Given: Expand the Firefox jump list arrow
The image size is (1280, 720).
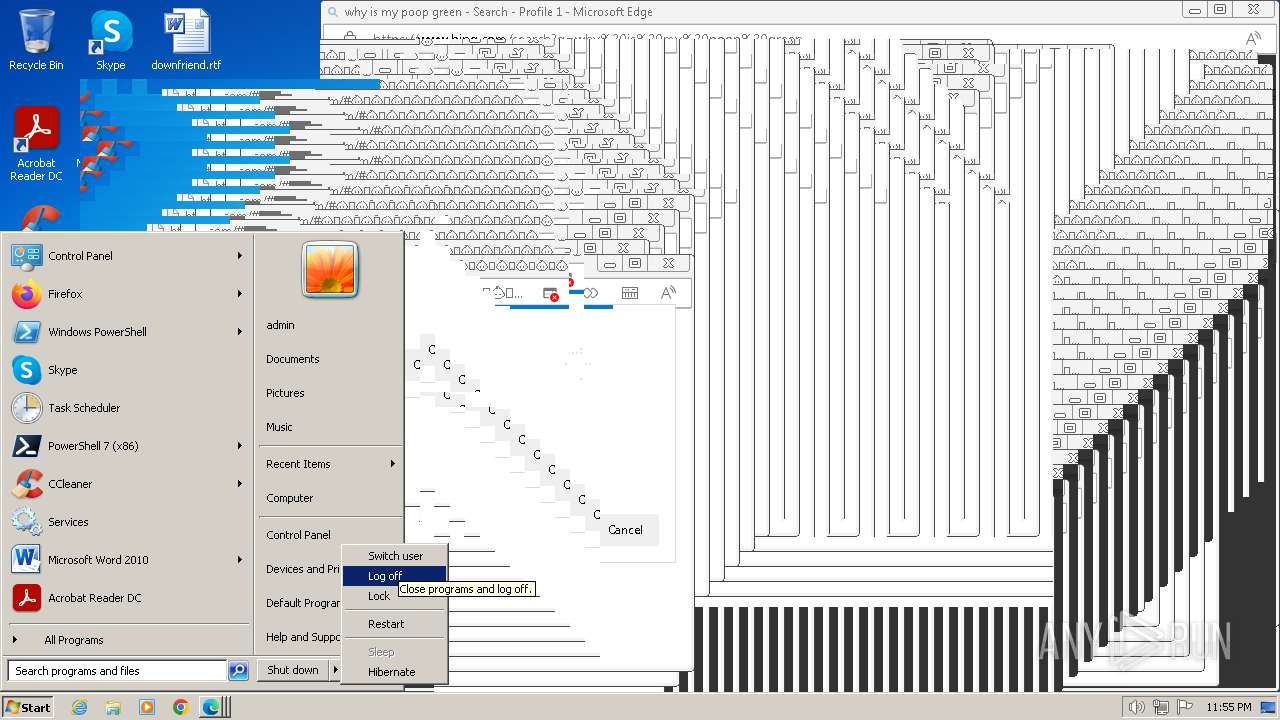Looking at the screenshot, I should 240,294.
